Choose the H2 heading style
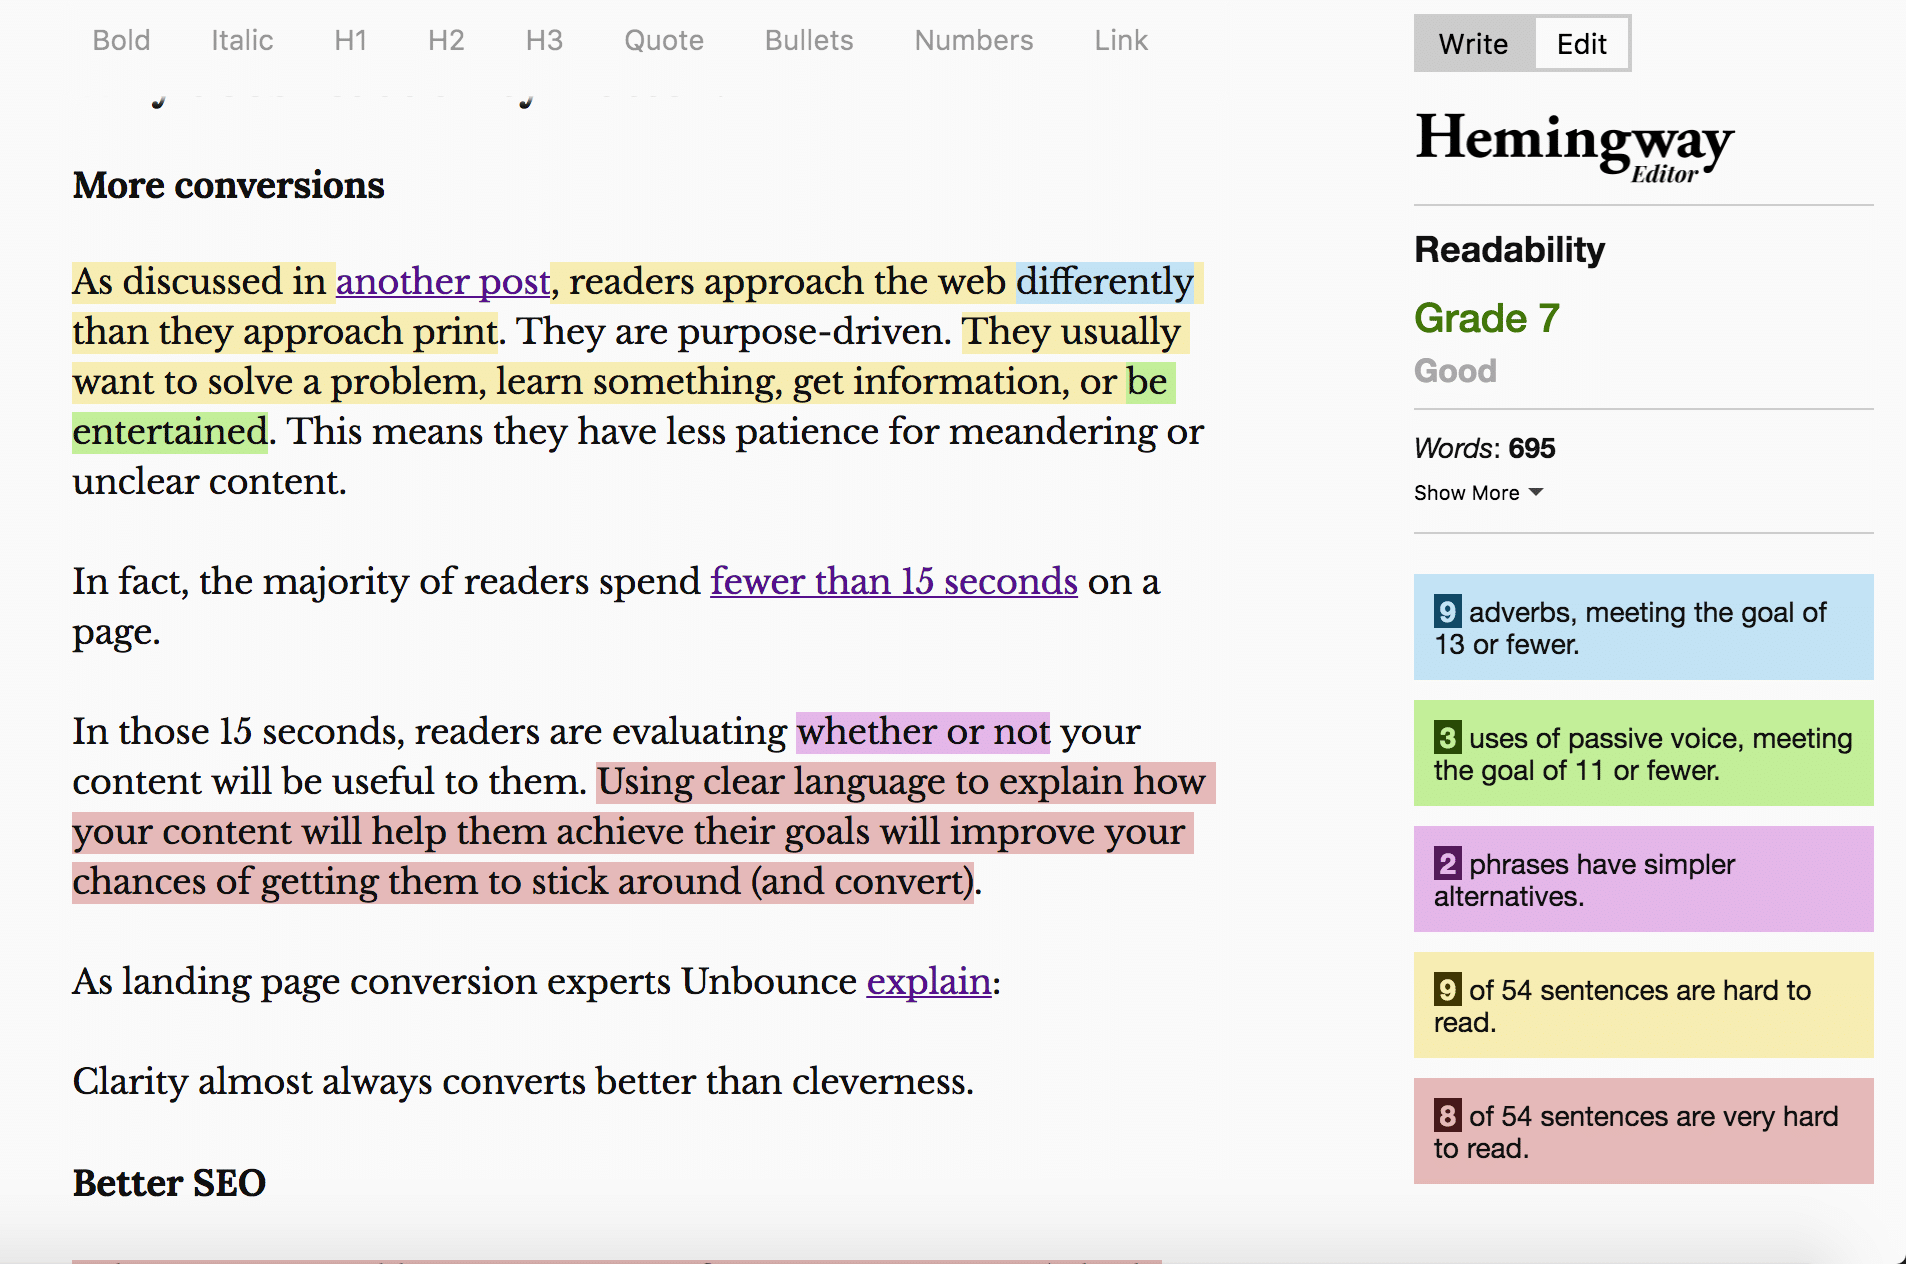 446,41
